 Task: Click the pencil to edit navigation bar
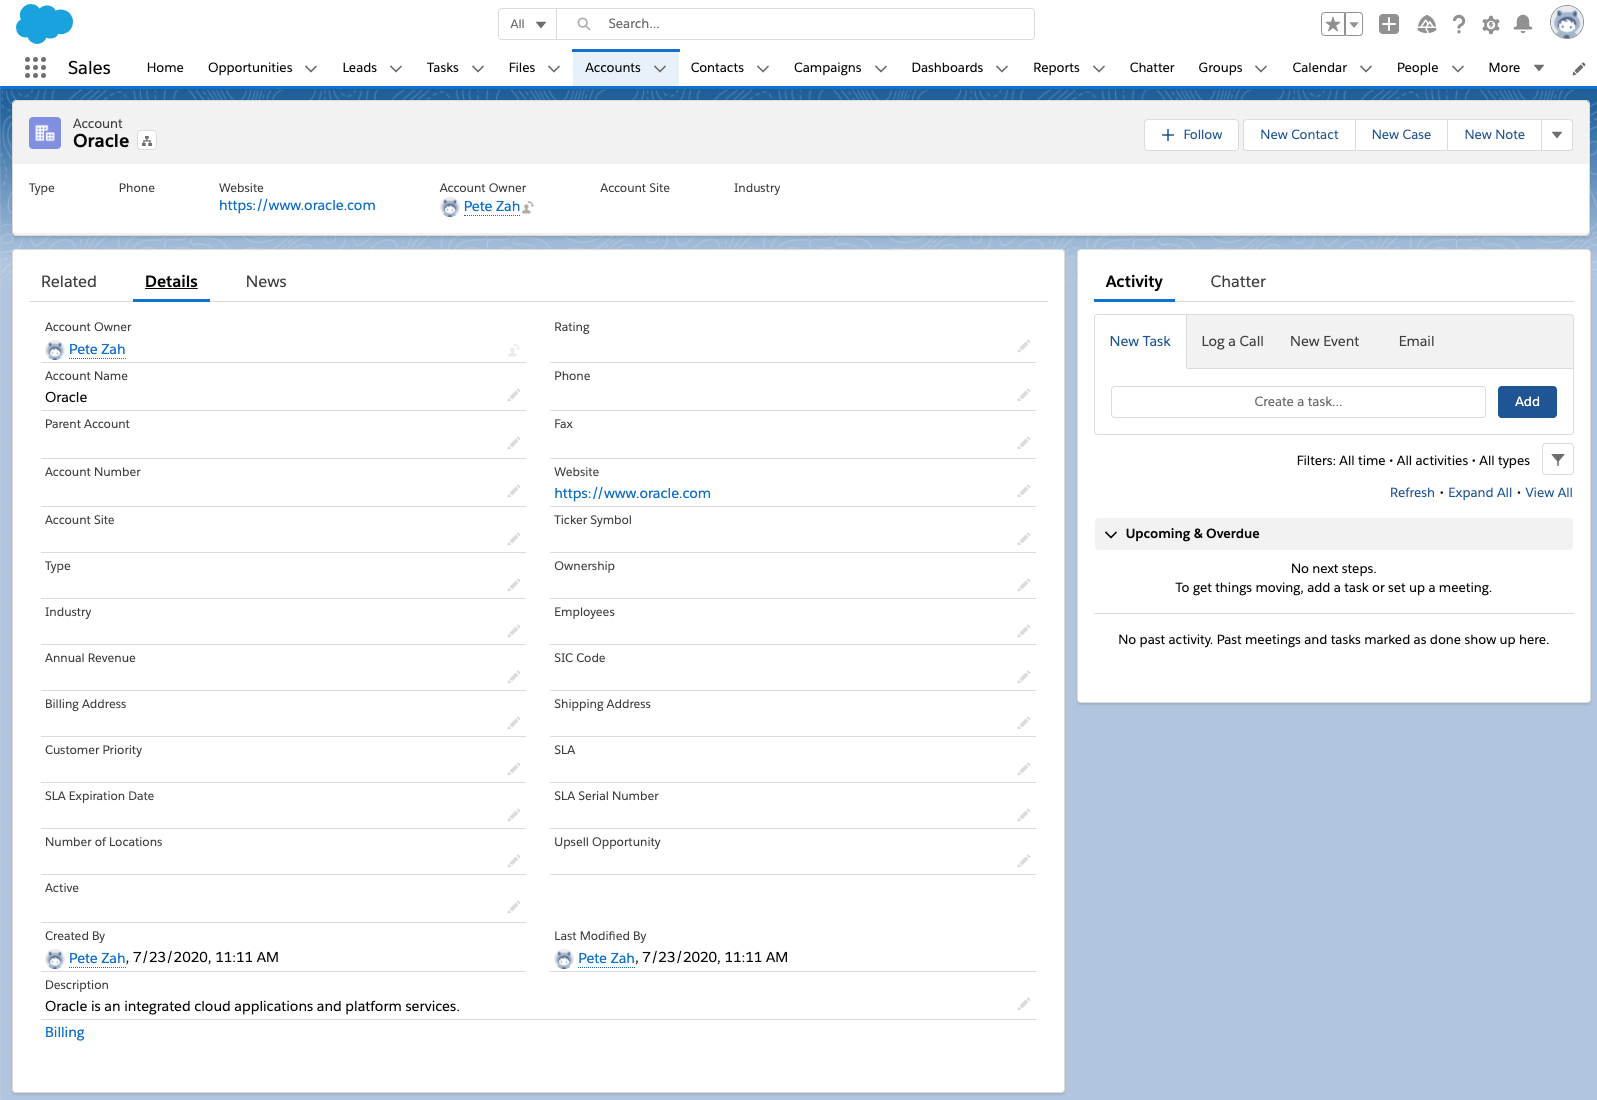[x=1579, y=68]
